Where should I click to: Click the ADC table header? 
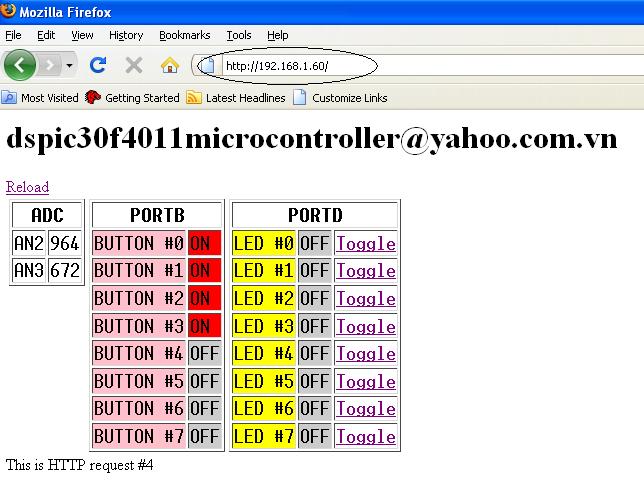(x=47, y=215)
